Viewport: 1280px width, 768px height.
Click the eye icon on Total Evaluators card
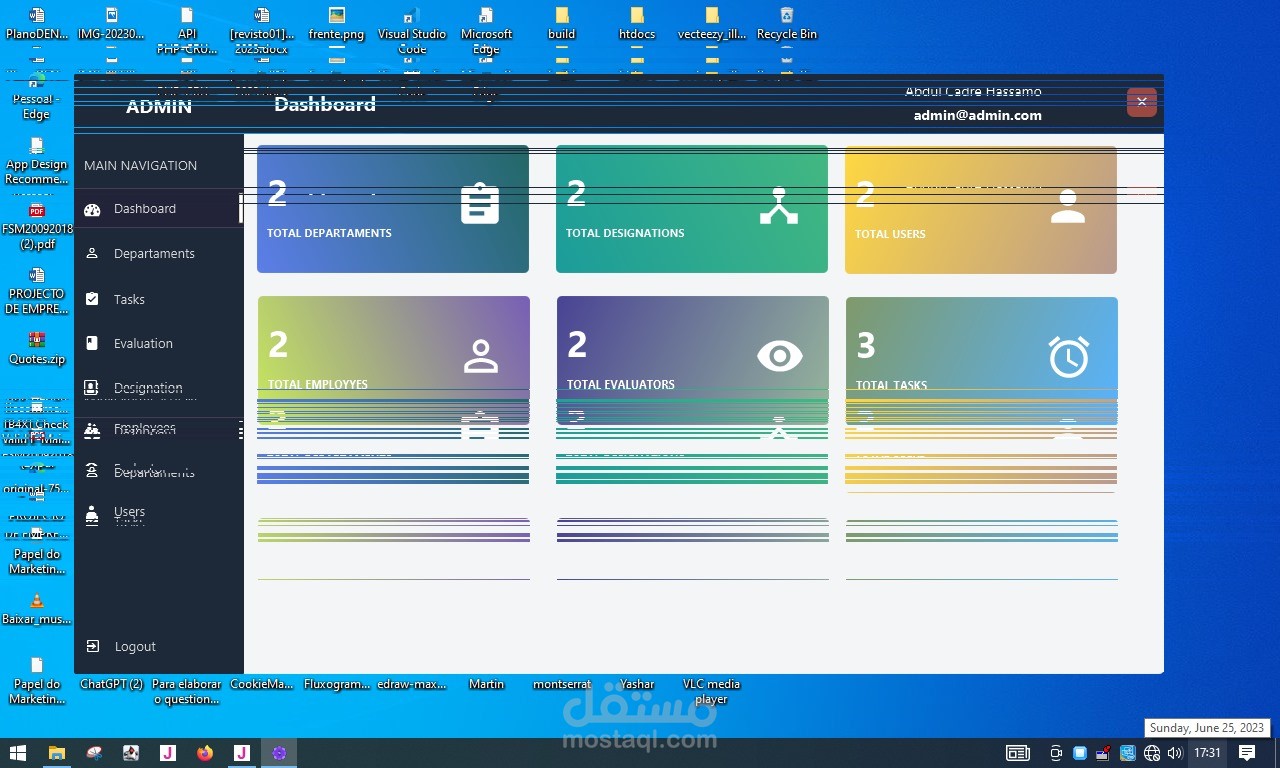(779, 355)
